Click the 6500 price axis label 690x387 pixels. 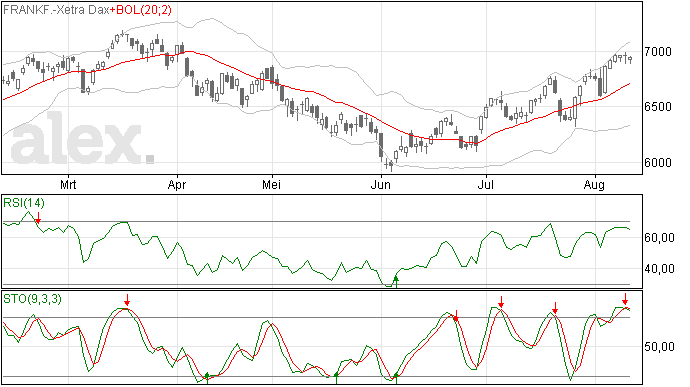point(658,107)
